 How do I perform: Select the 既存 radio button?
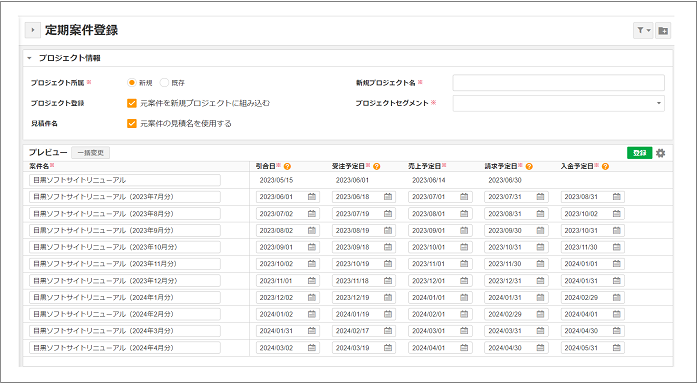(164, 83)
